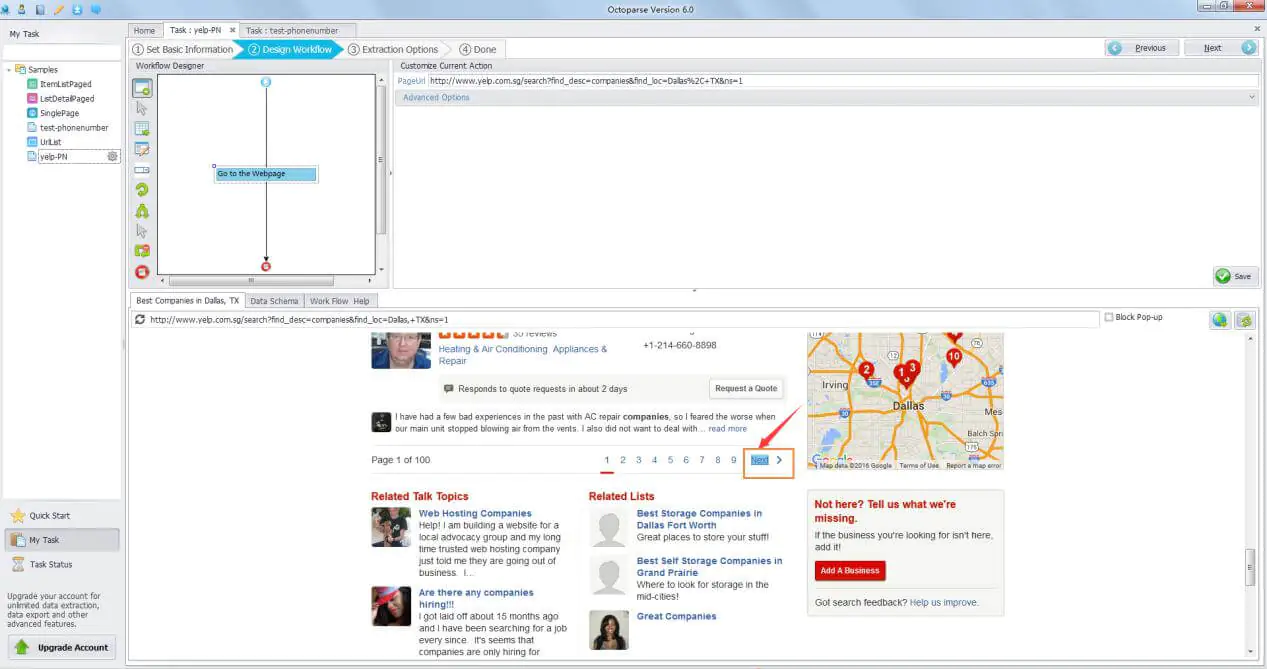Click the green Upgrade Account arrow icon

[x=22, y=647]
